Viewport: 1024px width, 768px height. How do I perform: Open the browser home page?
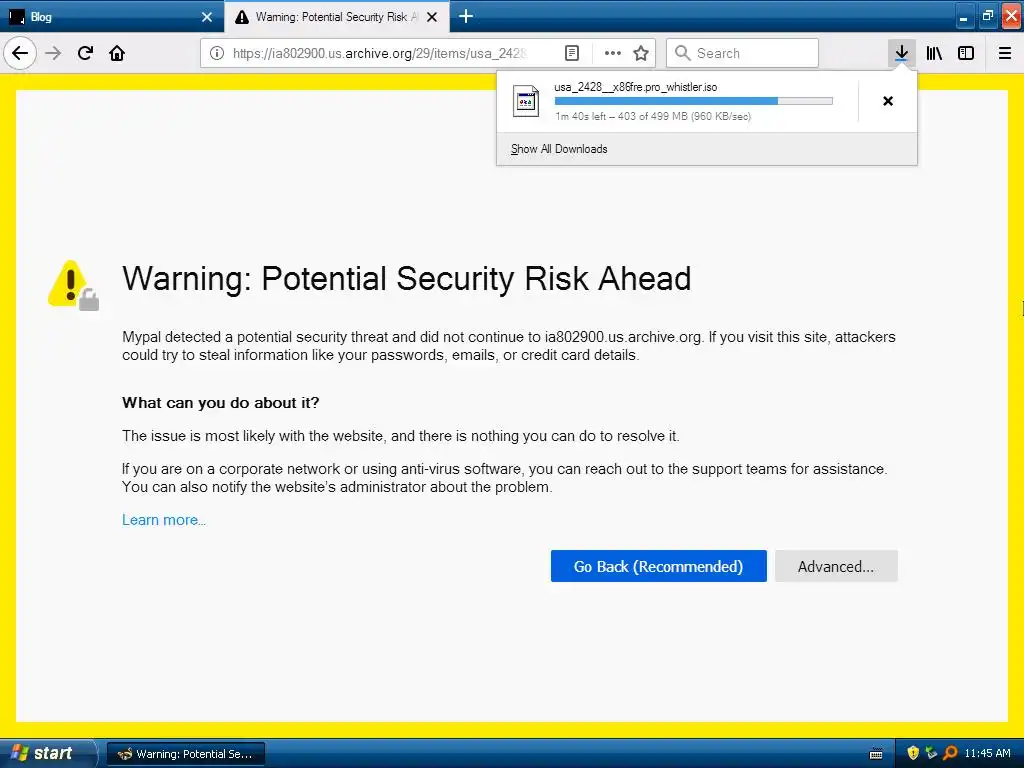tap(117, 53)
